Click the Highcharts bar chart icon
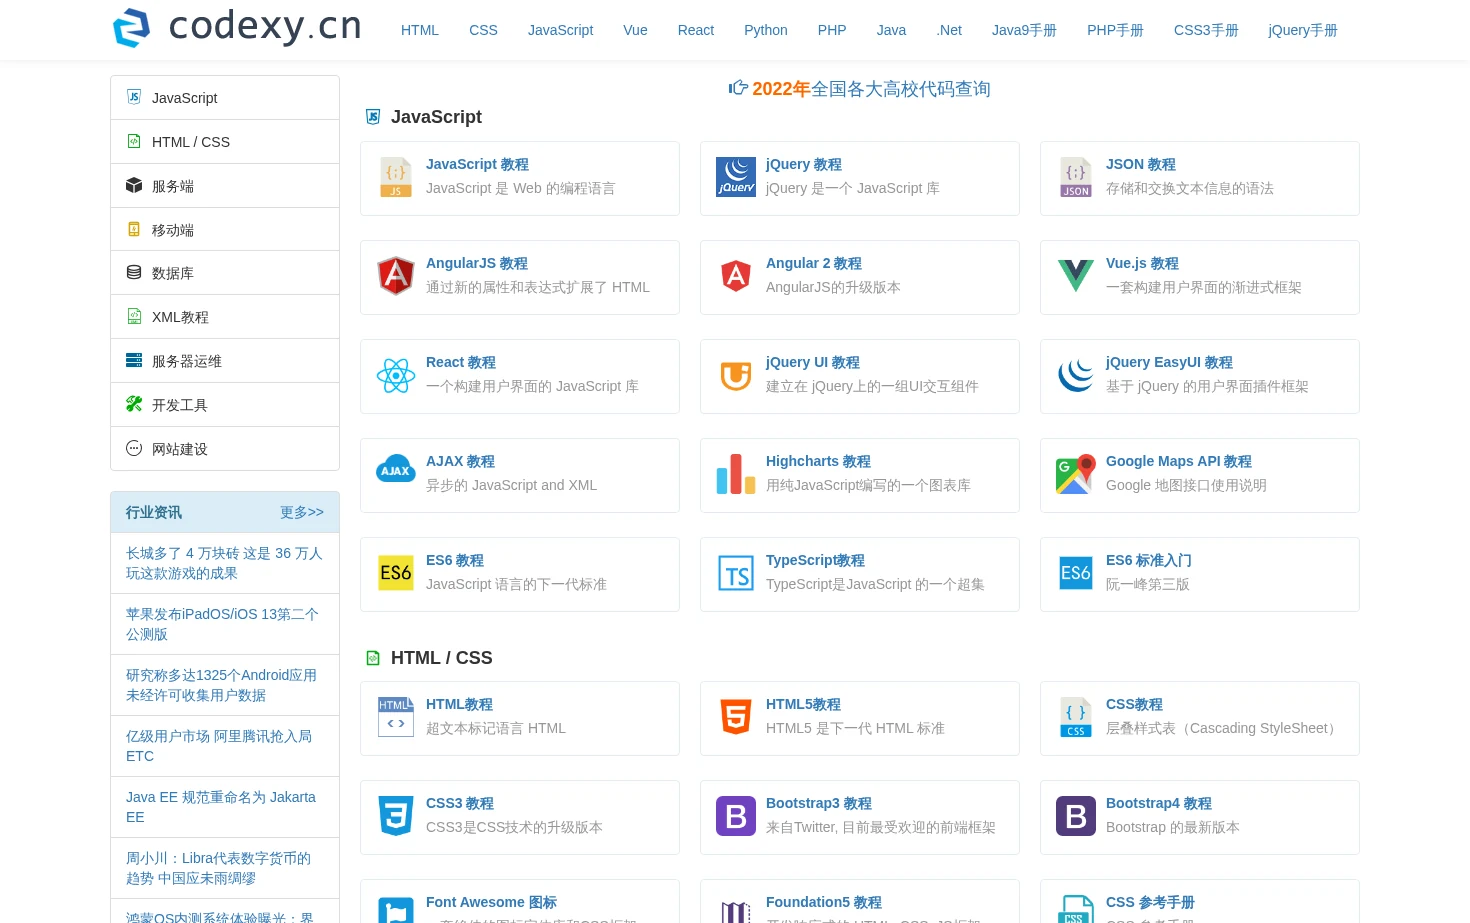Screen dimensions: 1470x923 click(736, 474)
